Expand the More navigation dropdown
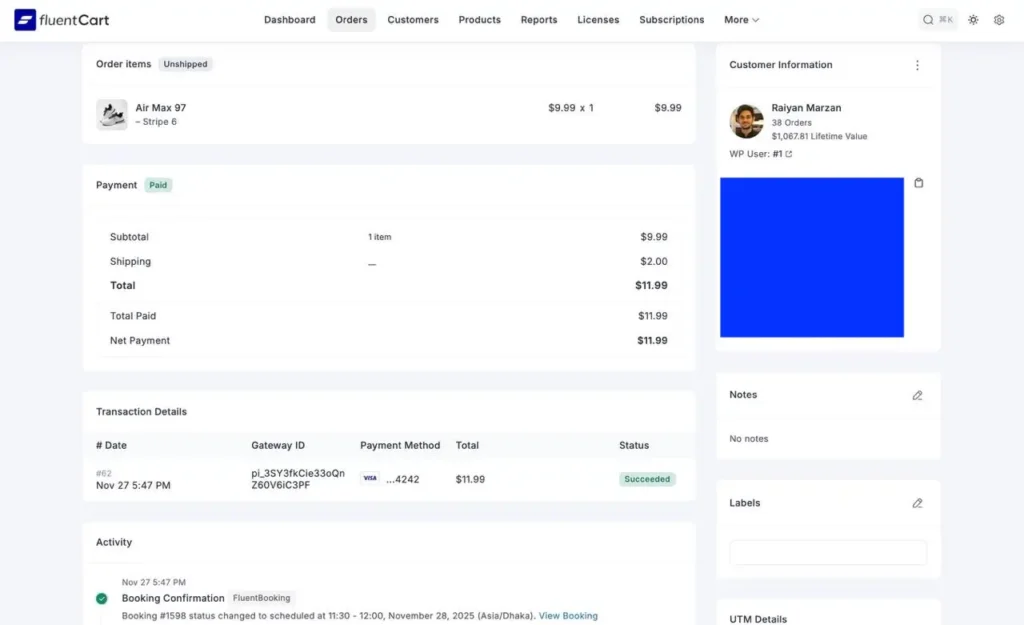This screenshot has height=625, width=1024. pos(741,20)
